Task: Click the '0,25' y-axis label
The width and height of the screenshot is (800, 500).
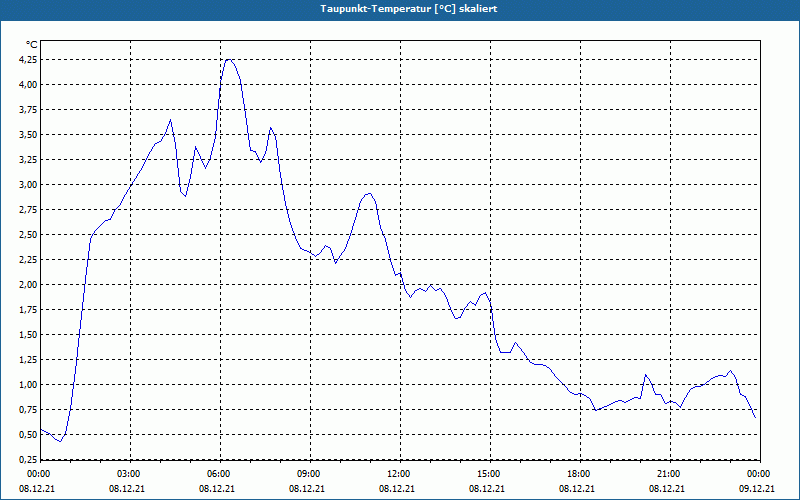Action: (x=28, y=460)
